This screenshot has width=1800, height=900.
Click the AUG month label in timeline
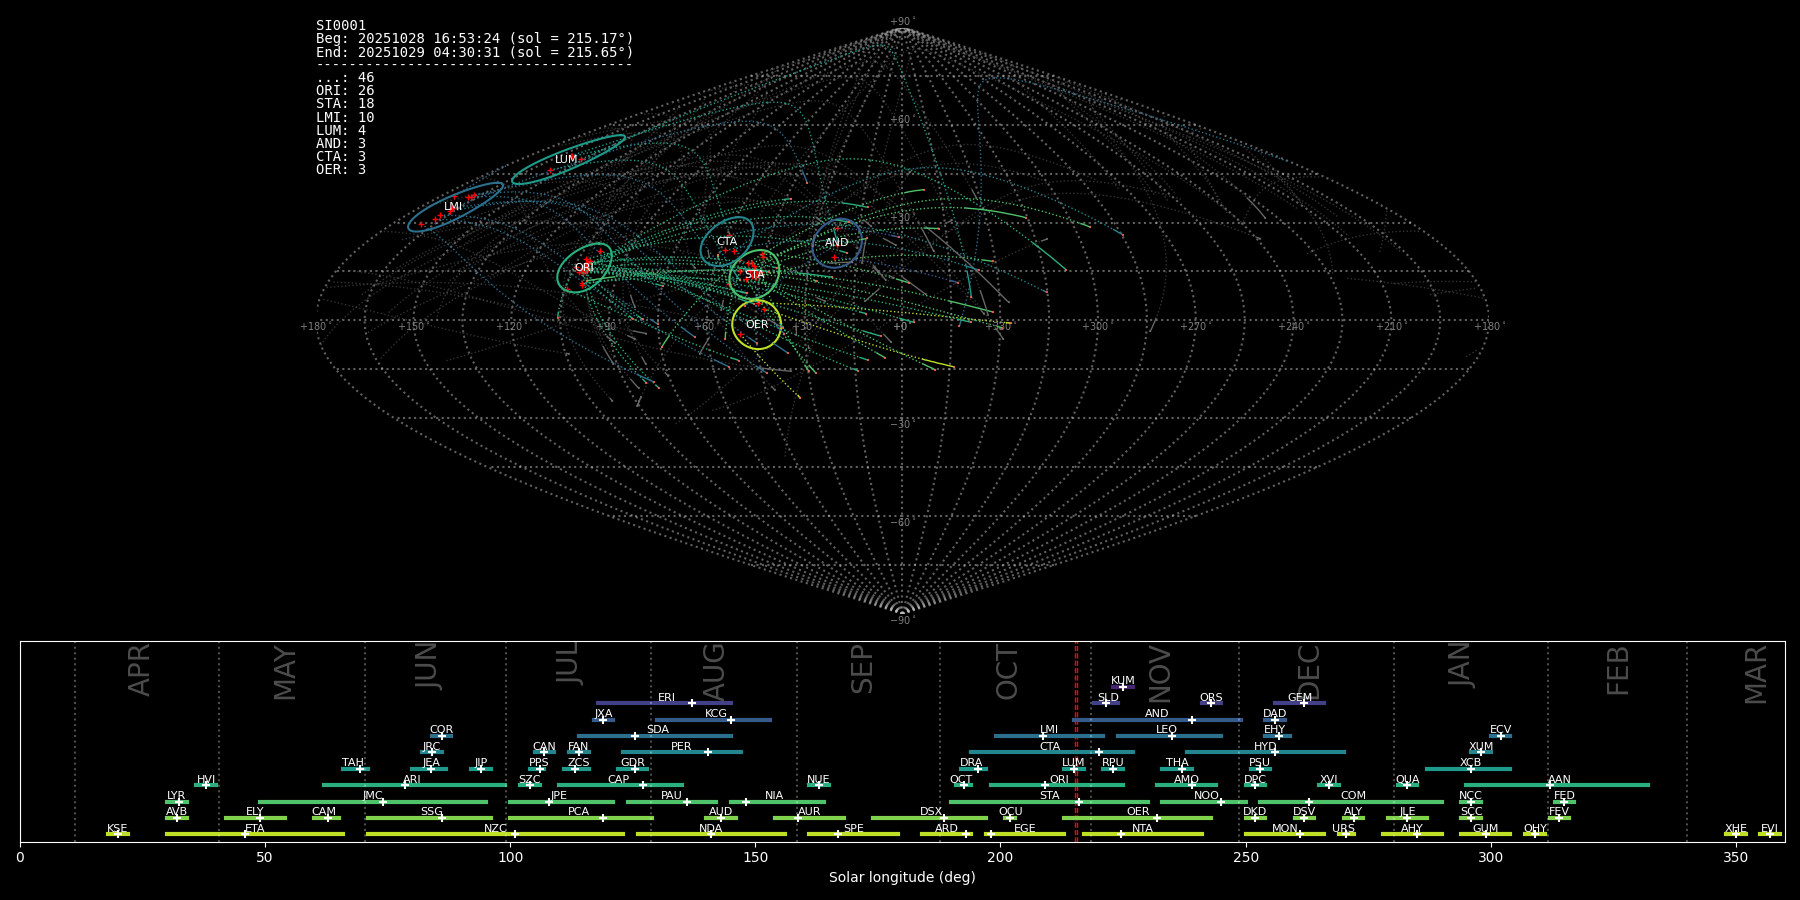pyautogui.click(x=714, y=670)
